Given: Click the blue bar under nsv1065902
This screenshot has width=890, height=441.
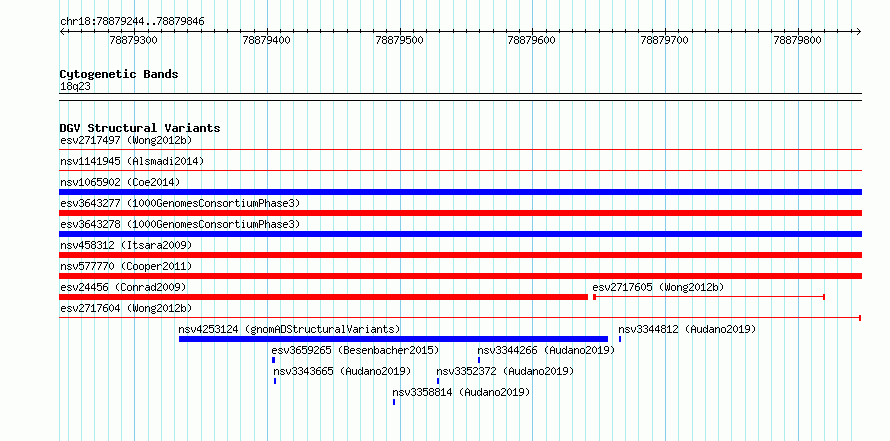Looking at the screenshot, I should point(461,192).
